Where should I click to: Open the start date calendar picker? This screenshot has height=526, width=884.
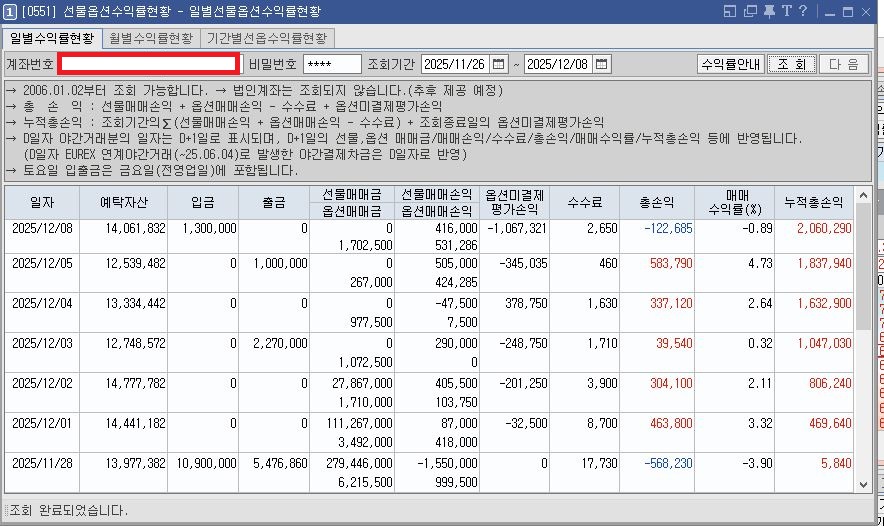[498, 64]
